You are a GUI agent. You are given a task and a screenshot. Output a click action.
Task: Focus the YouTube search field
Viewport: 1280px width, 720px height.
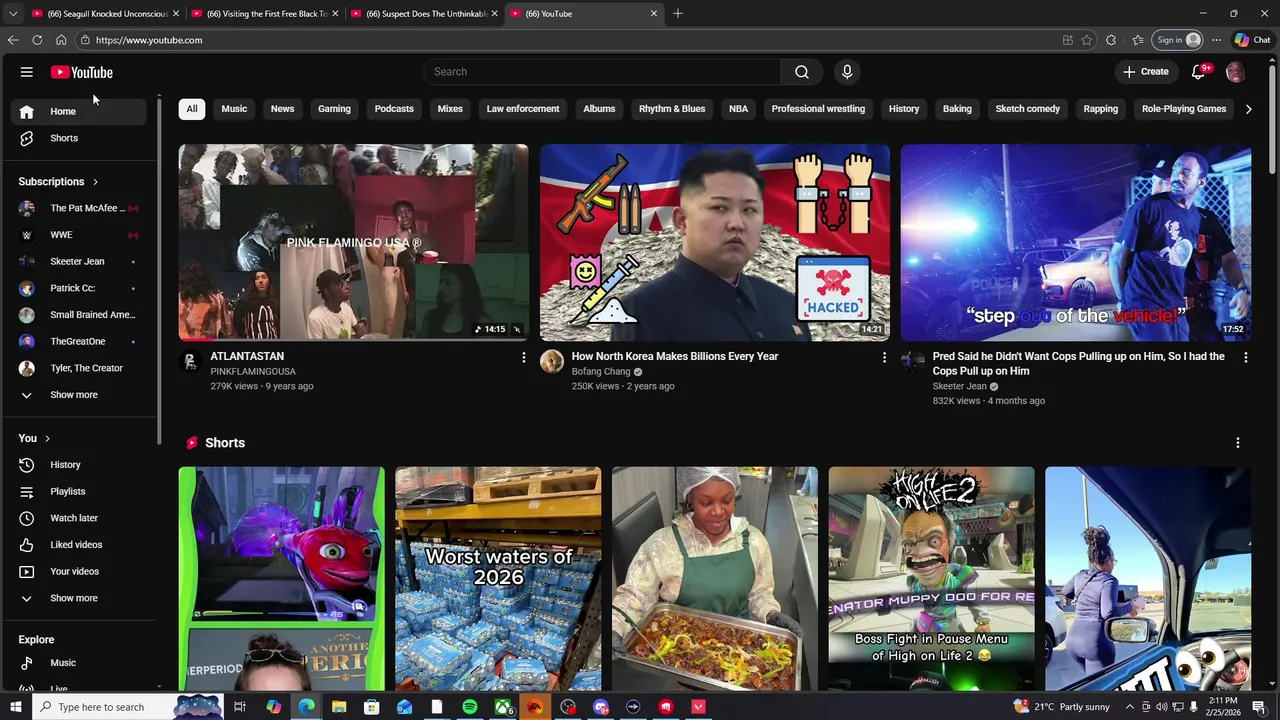[602, 72]
